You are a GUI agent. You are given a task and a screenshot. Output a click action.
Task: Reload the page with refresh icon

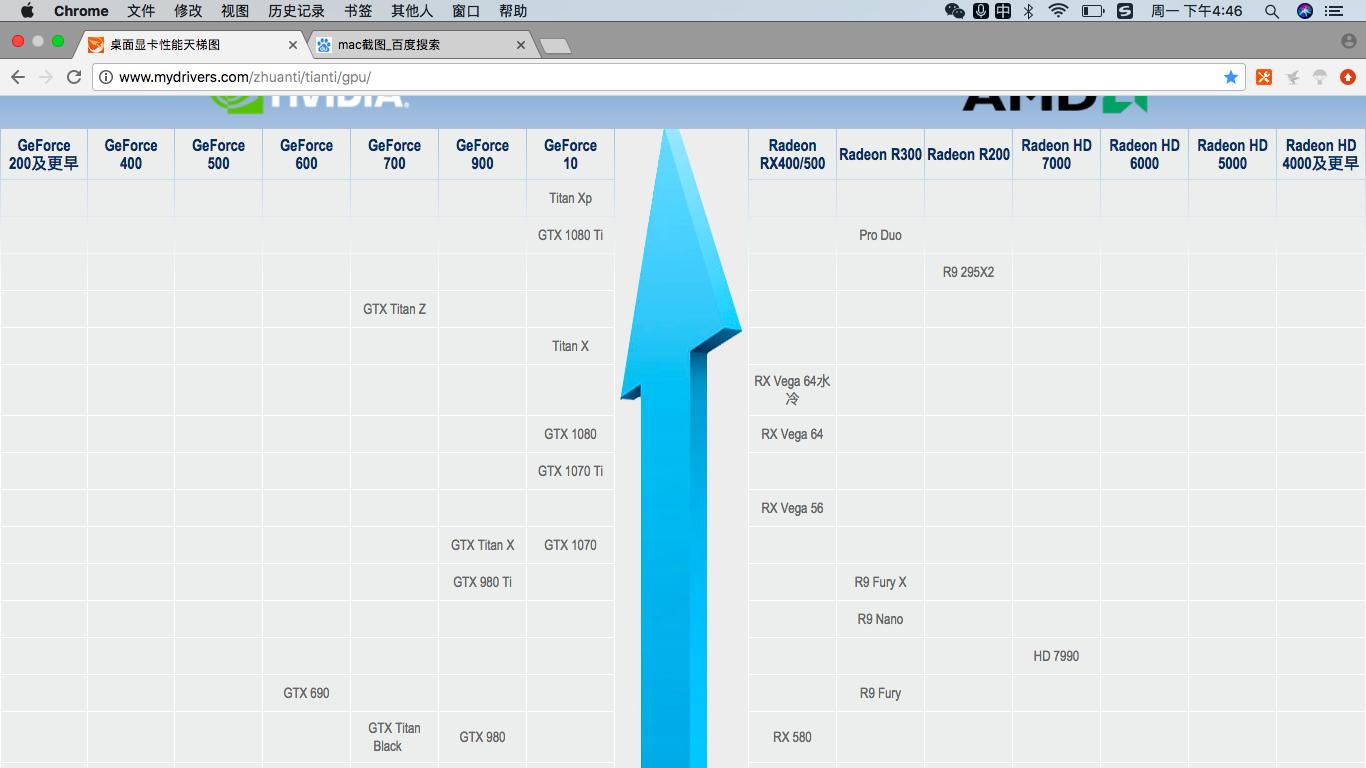tap(74, 77)
